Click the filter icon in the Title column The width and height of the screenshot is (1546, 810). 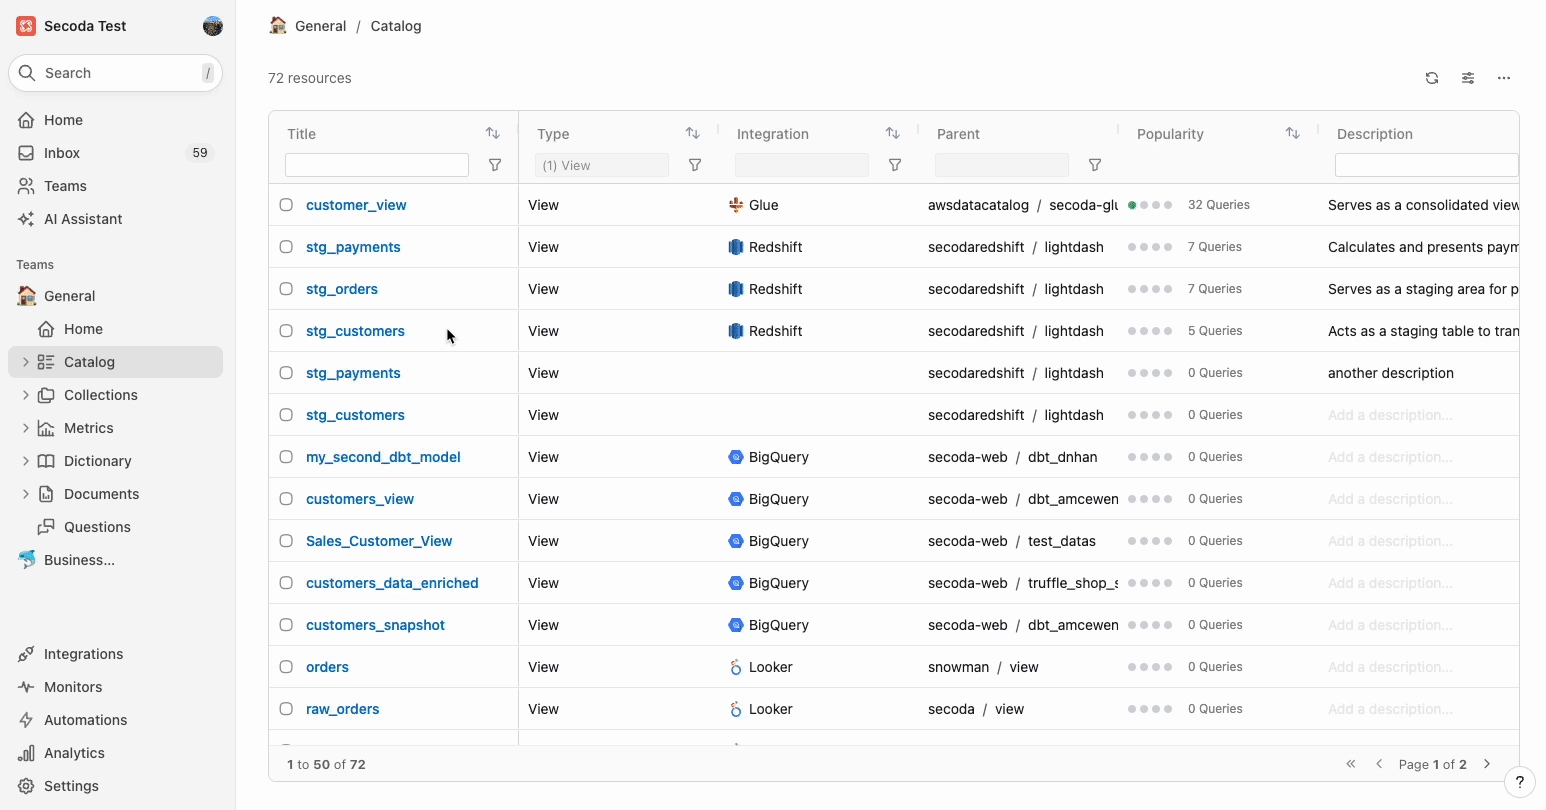(495, 165)
